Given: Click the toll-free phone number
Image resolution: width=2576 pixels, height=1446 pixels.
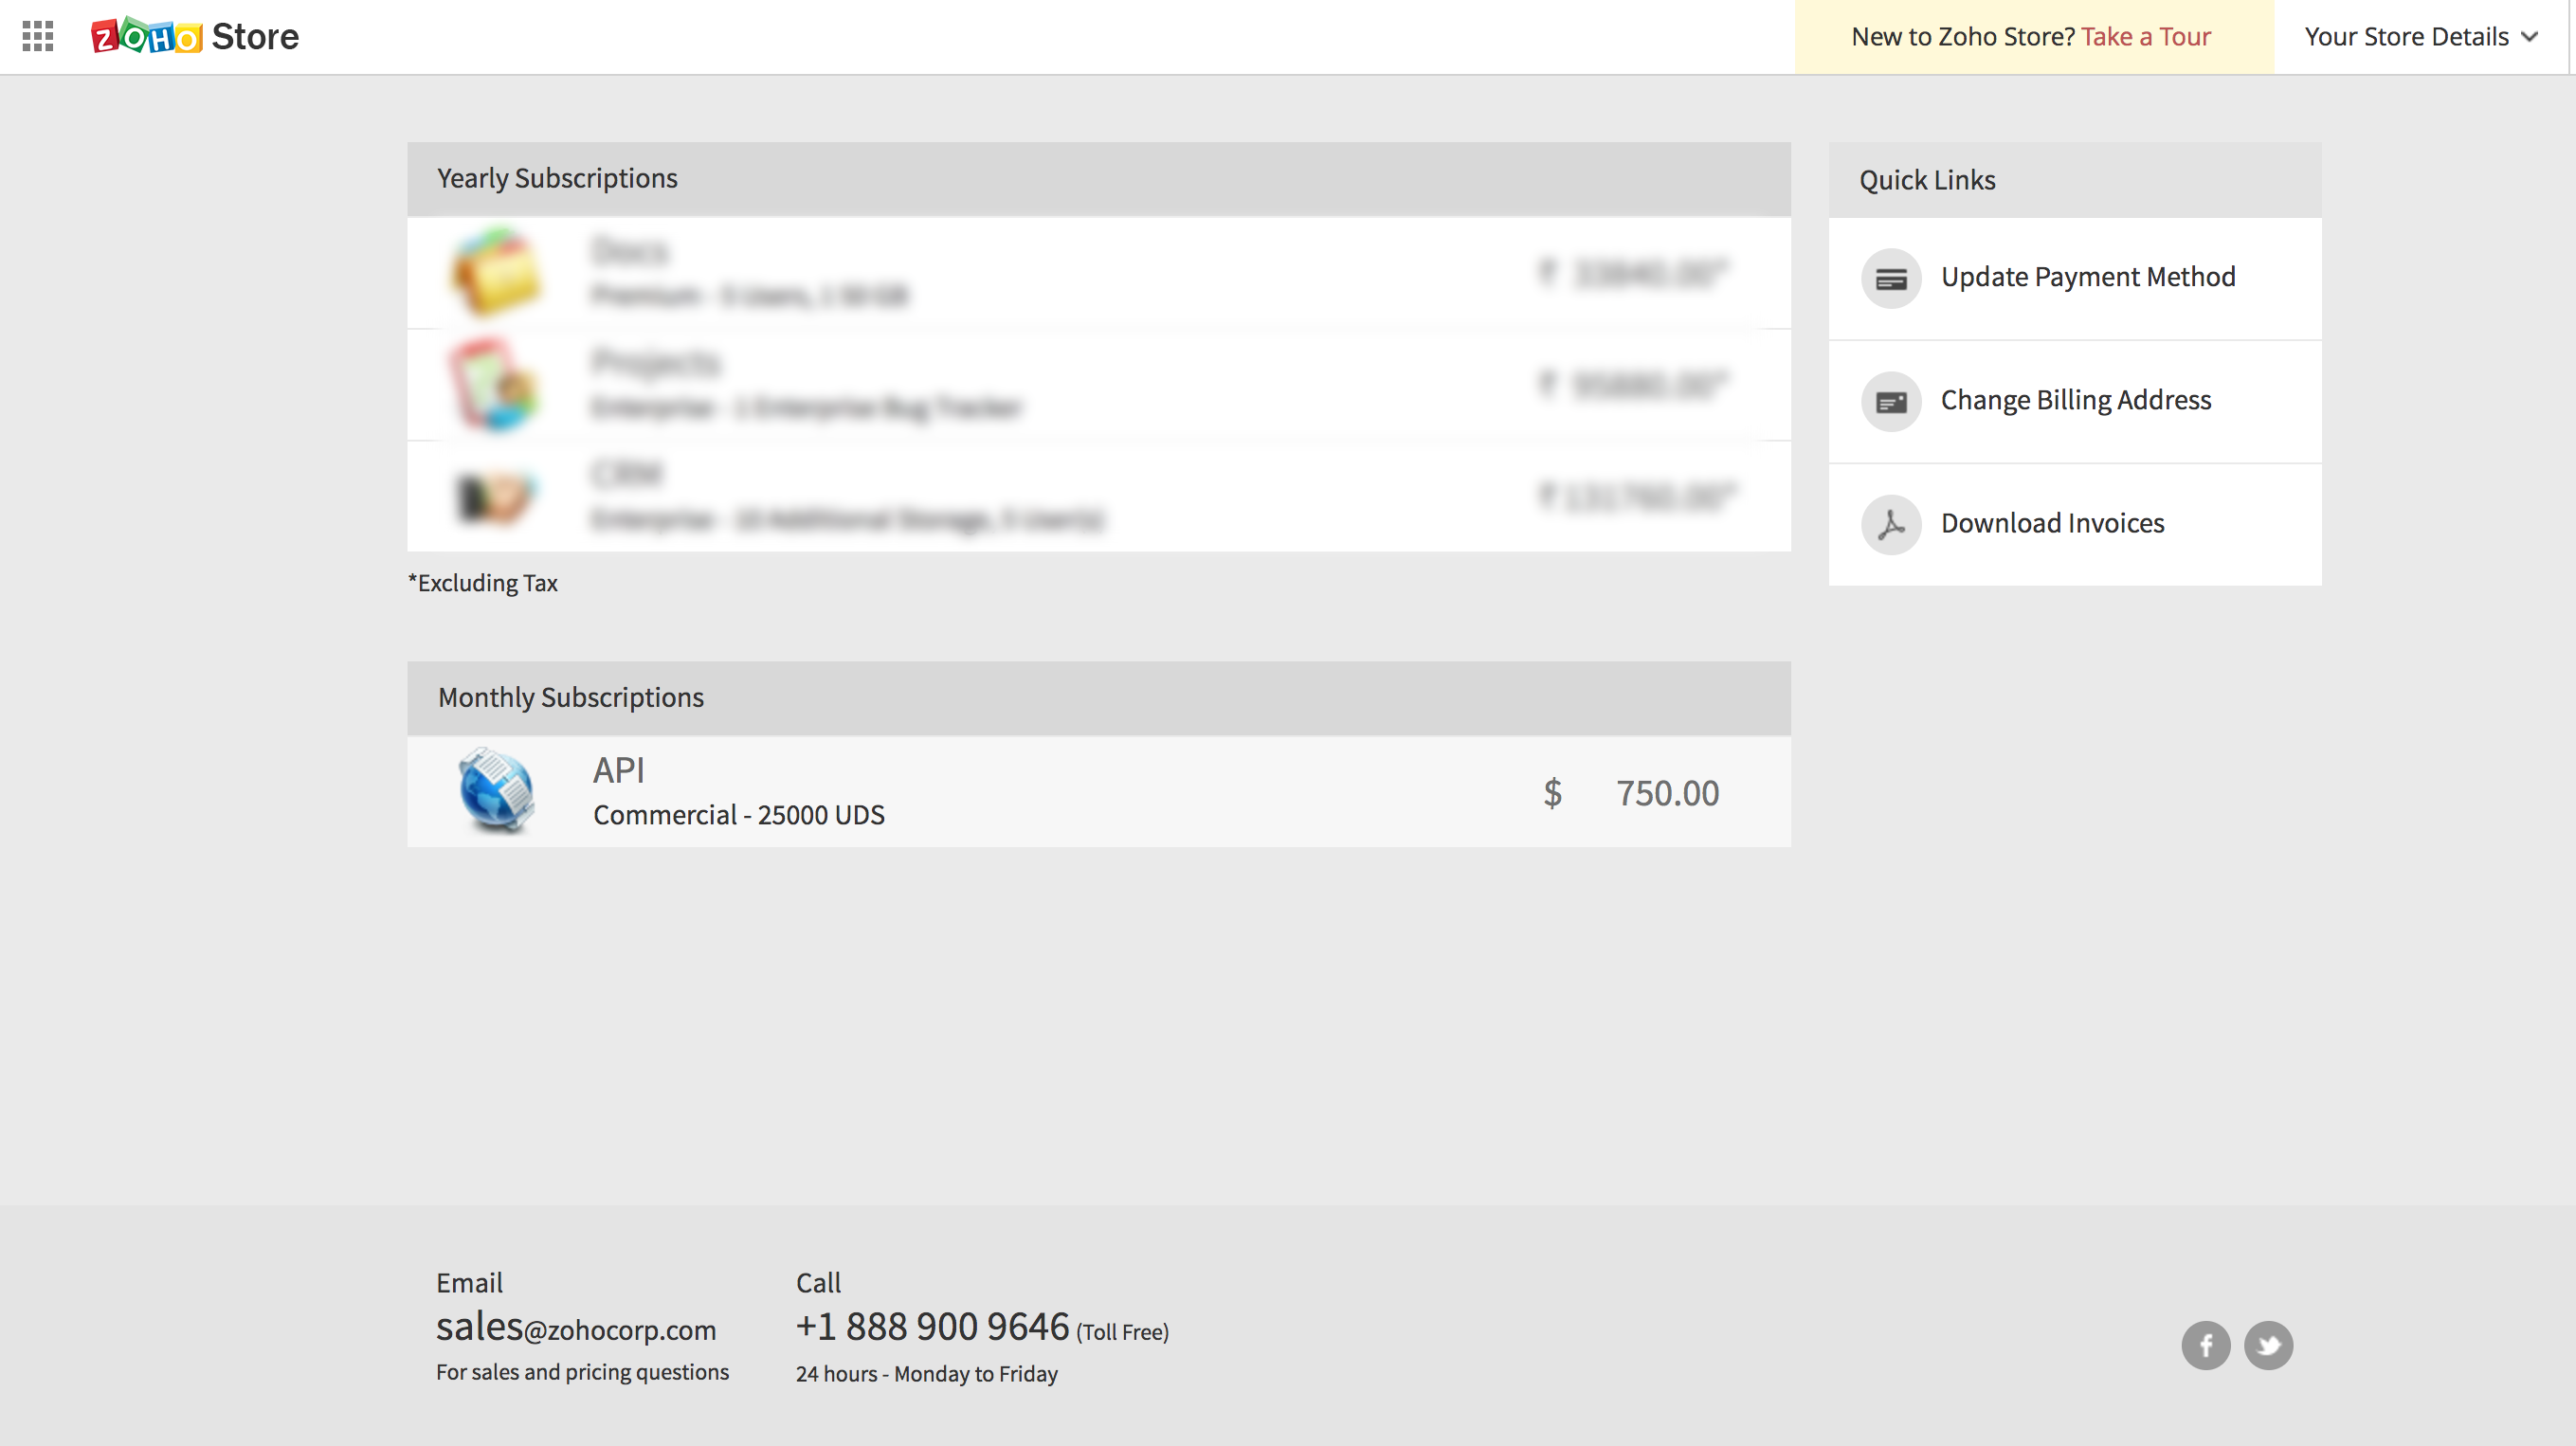Looking at the screenshot, I should tap(932, 1326).
